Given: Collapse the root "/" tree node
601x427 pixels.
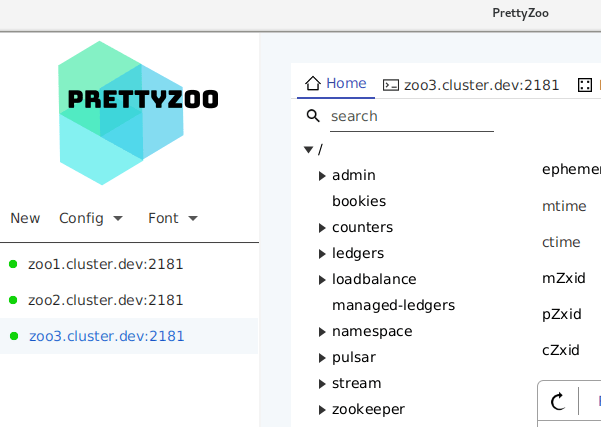Looking at the screenshot, I should 308,150.
